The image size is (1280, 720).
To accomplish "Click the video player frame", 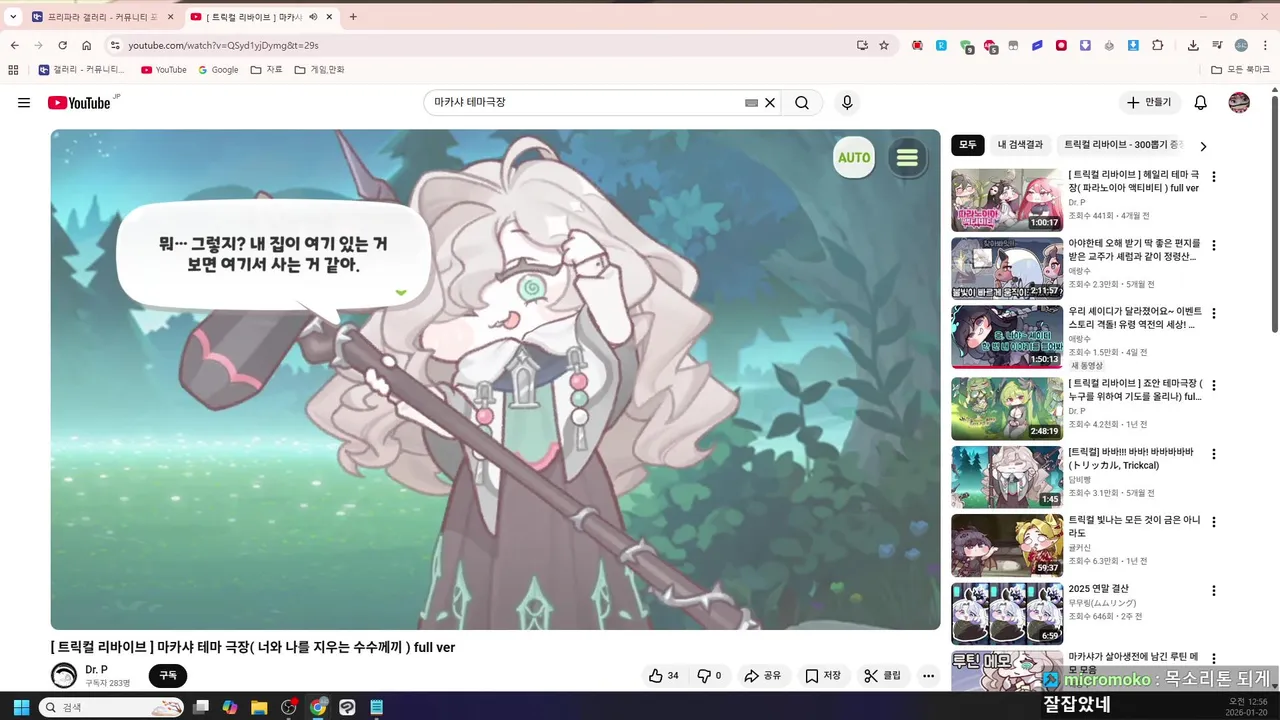I will [495, 379].
